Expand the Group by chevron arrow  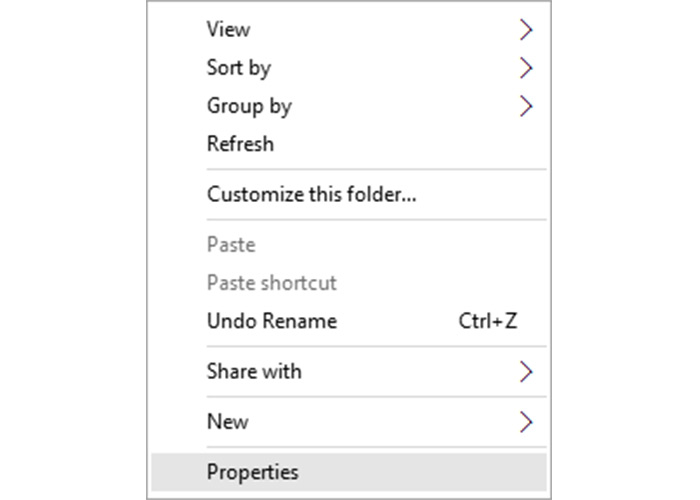pyautogui.click(x=527, y=106)
